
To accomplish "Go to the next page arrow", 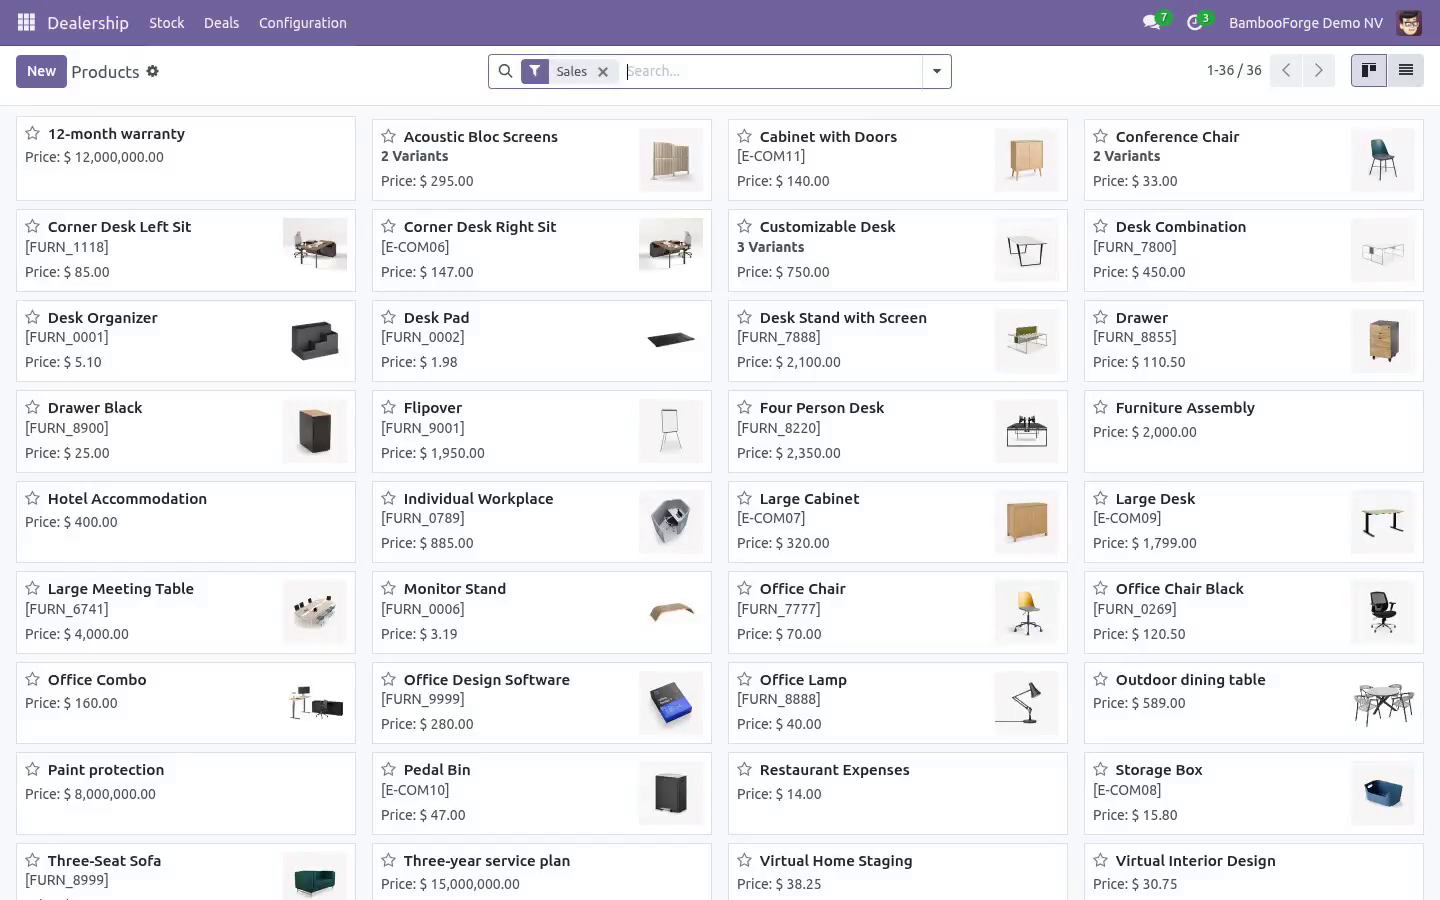I will click(1318, 70).
